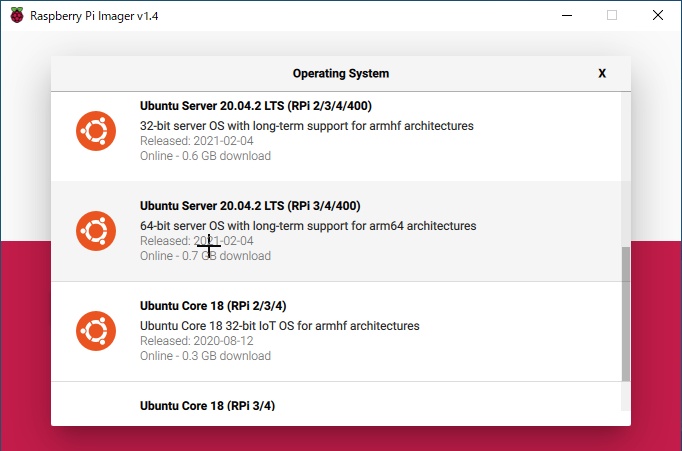Click the Operating System dialog heading

(341, 73)
